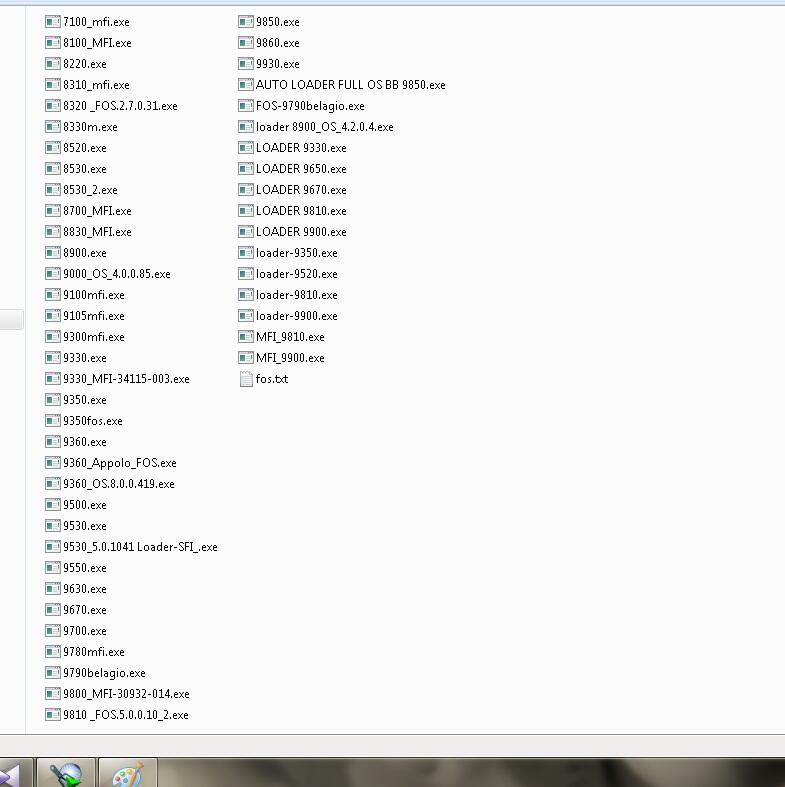Screen dimensions: 785x787
Task: Pick the 9630.exe file
Action: tap(85, 589)
